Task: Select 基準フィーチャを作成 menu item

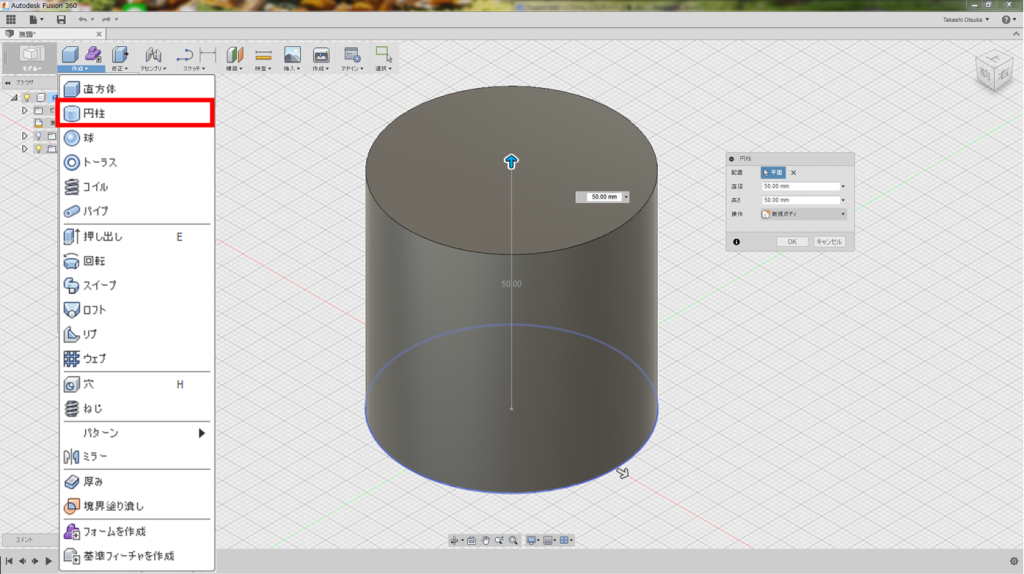Action: 137,556
